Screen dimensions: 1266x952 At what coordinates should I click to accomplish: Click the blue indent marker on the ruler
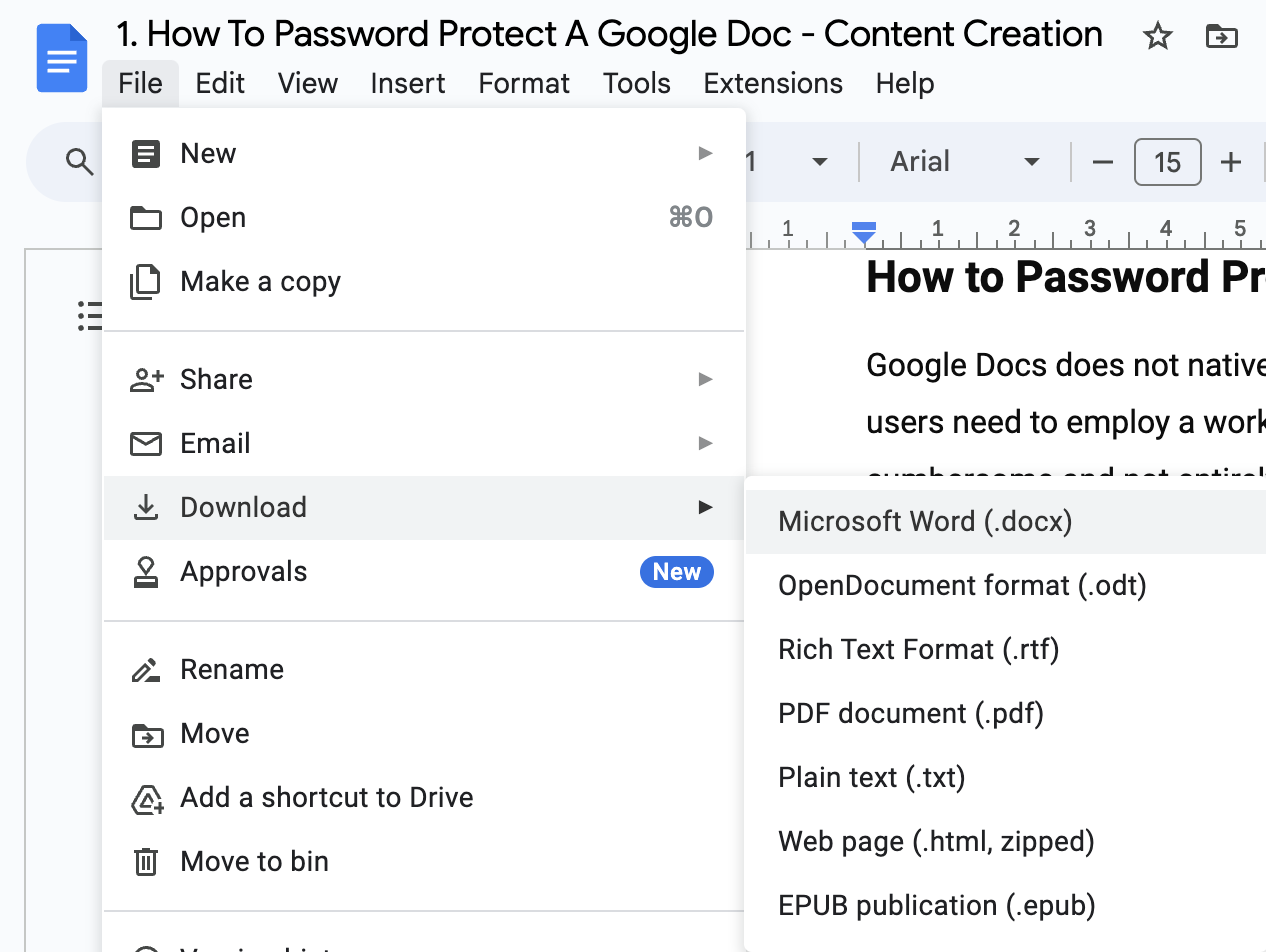(864, 233)
